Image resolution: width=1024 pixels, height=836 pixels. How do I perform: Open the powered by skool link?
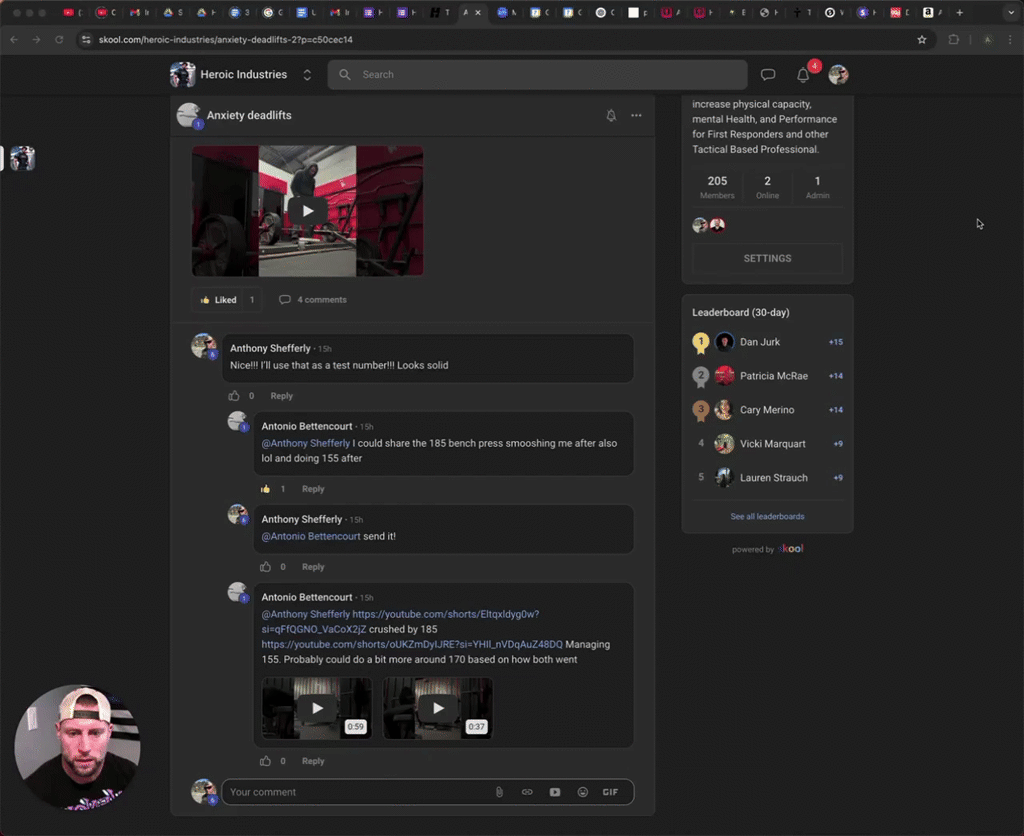click(767, 549)
